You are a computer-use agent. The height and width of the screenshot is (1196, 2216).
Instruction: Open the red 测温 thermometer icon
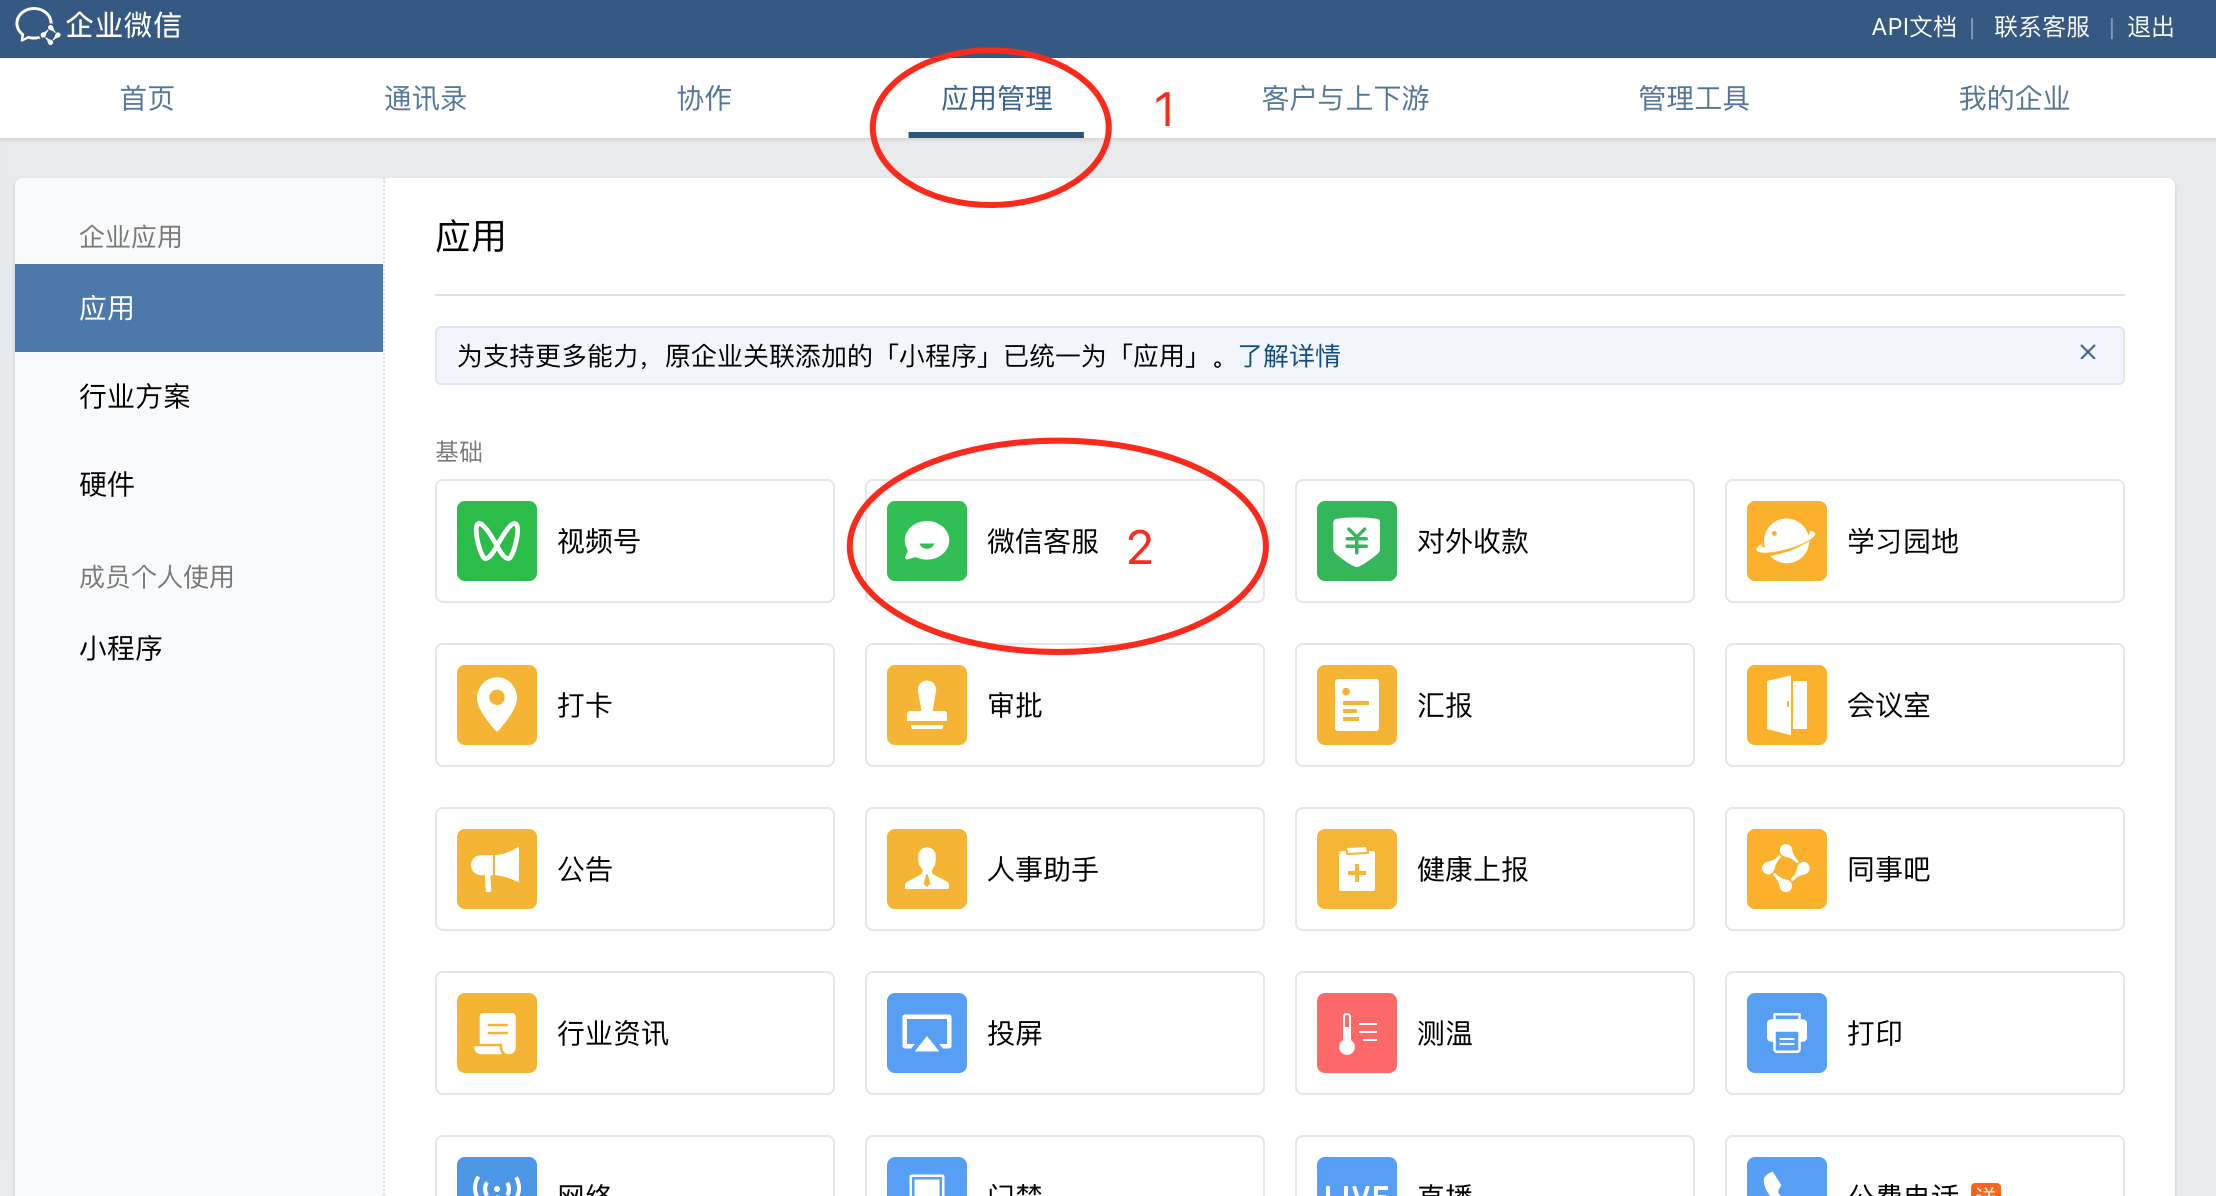1357,1033
